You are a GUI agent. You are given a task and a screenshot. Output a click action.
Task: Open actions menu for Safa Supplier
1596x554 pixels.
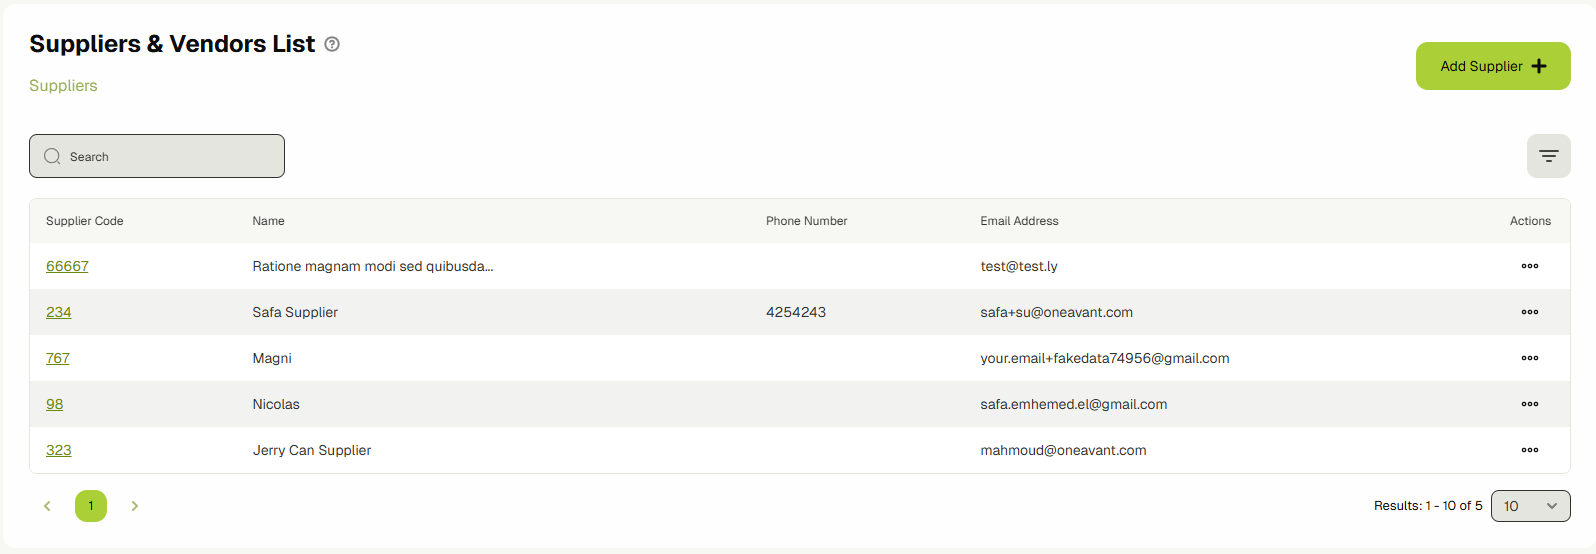coord(1529,312)
